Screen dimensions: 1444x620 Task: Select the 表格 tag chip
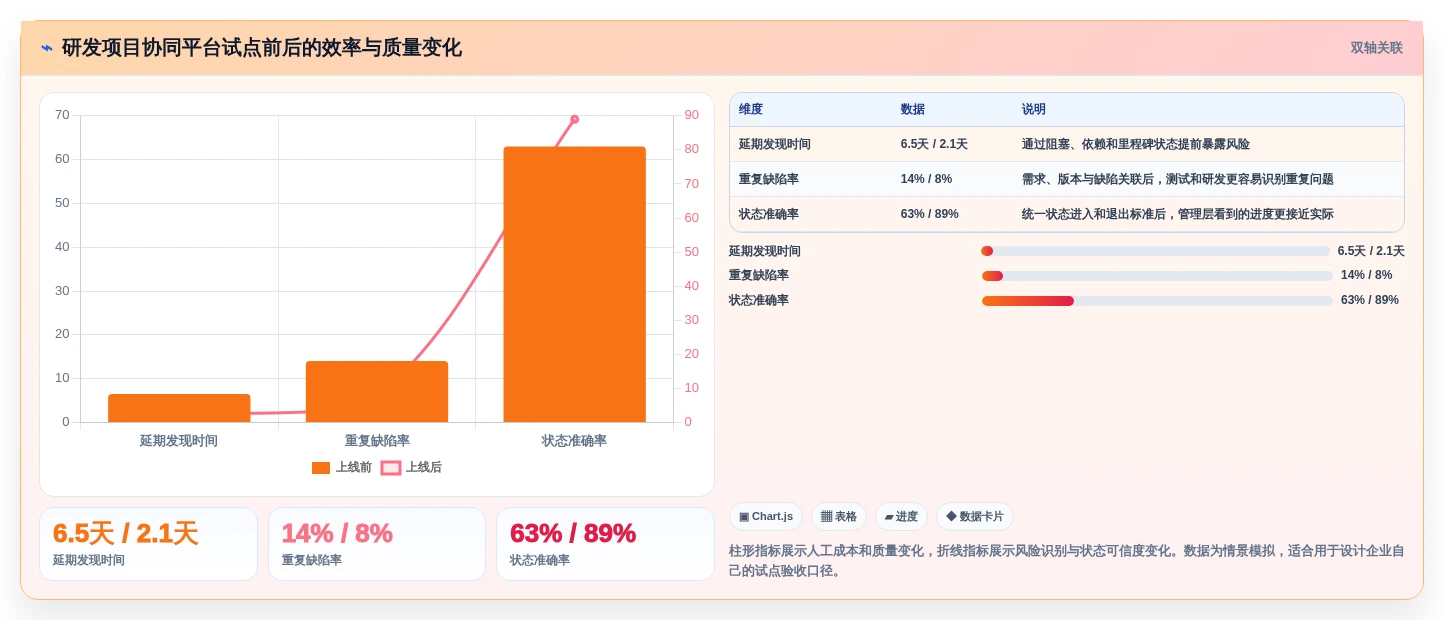[839, 517]
